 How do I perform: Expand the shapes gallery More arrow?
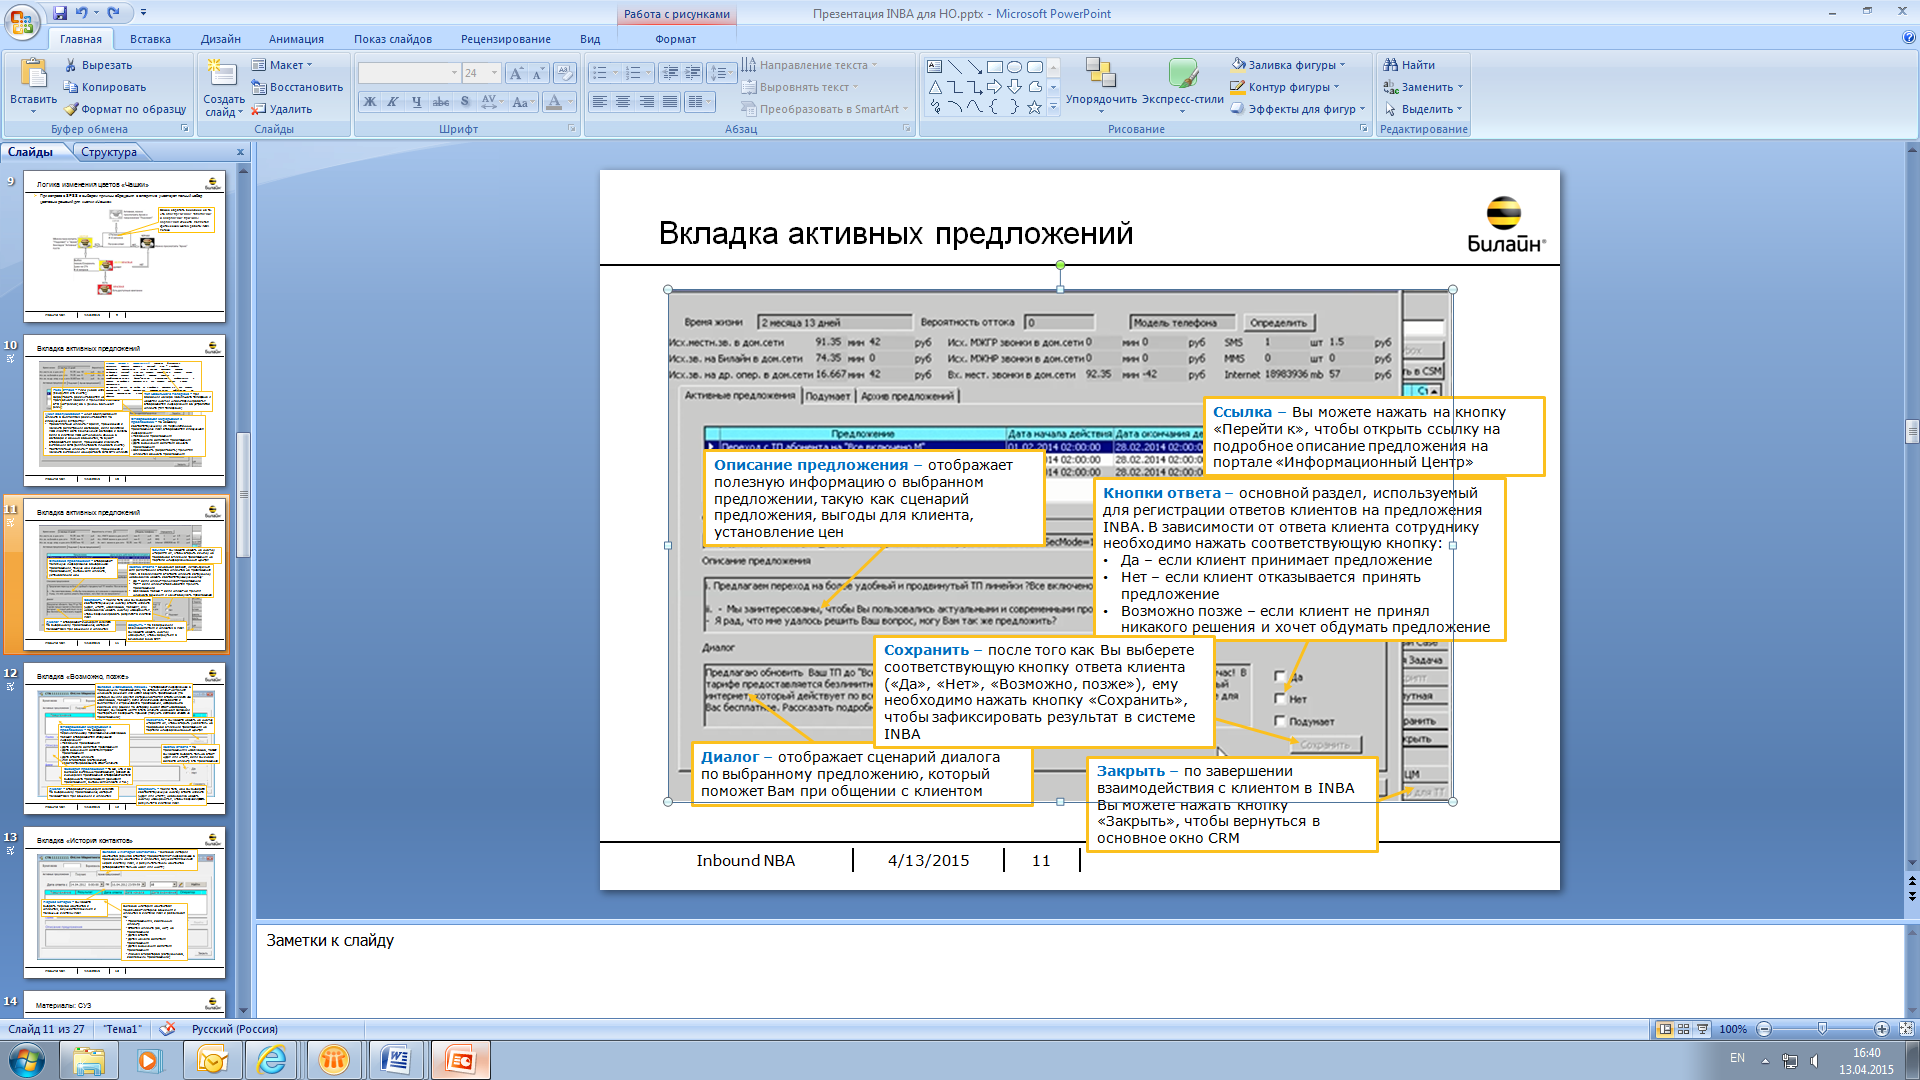tap(1053, 107)
